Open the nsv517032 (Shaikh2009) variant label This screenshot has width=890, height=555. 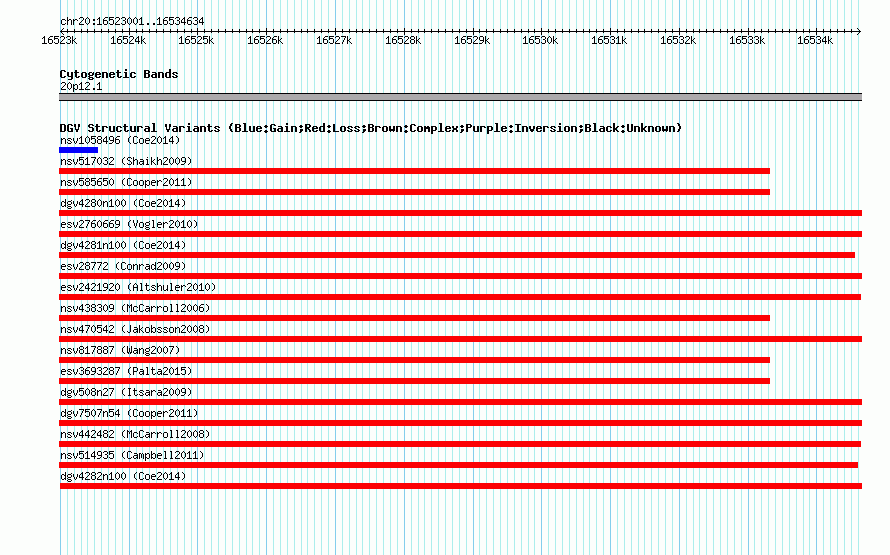126,161
